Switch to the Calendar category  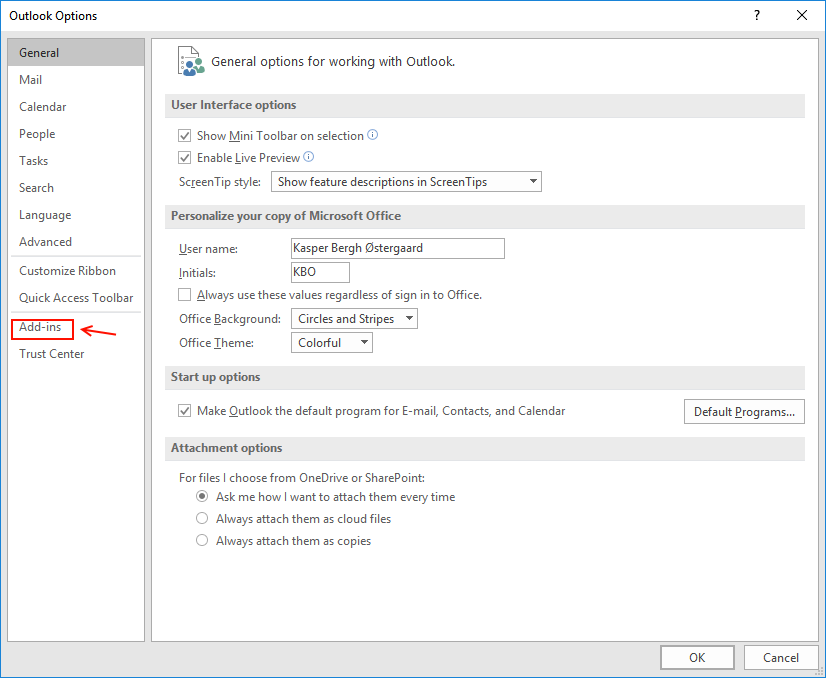[76, 107]
